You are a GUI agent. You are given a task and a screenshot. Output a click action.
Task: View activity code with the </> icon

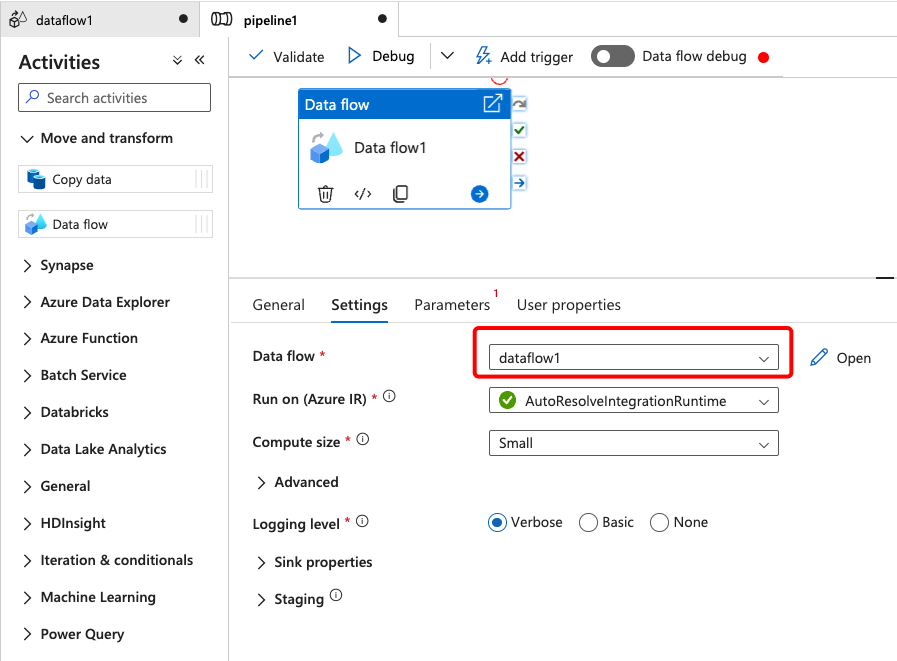click(x=363, y=194)
